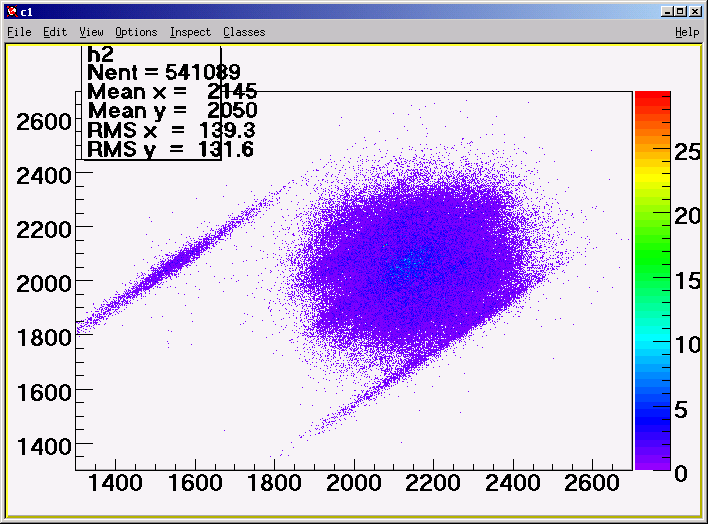Open the View menu
The height and width of the screenshot is (524, 708).
coord(91,32)
